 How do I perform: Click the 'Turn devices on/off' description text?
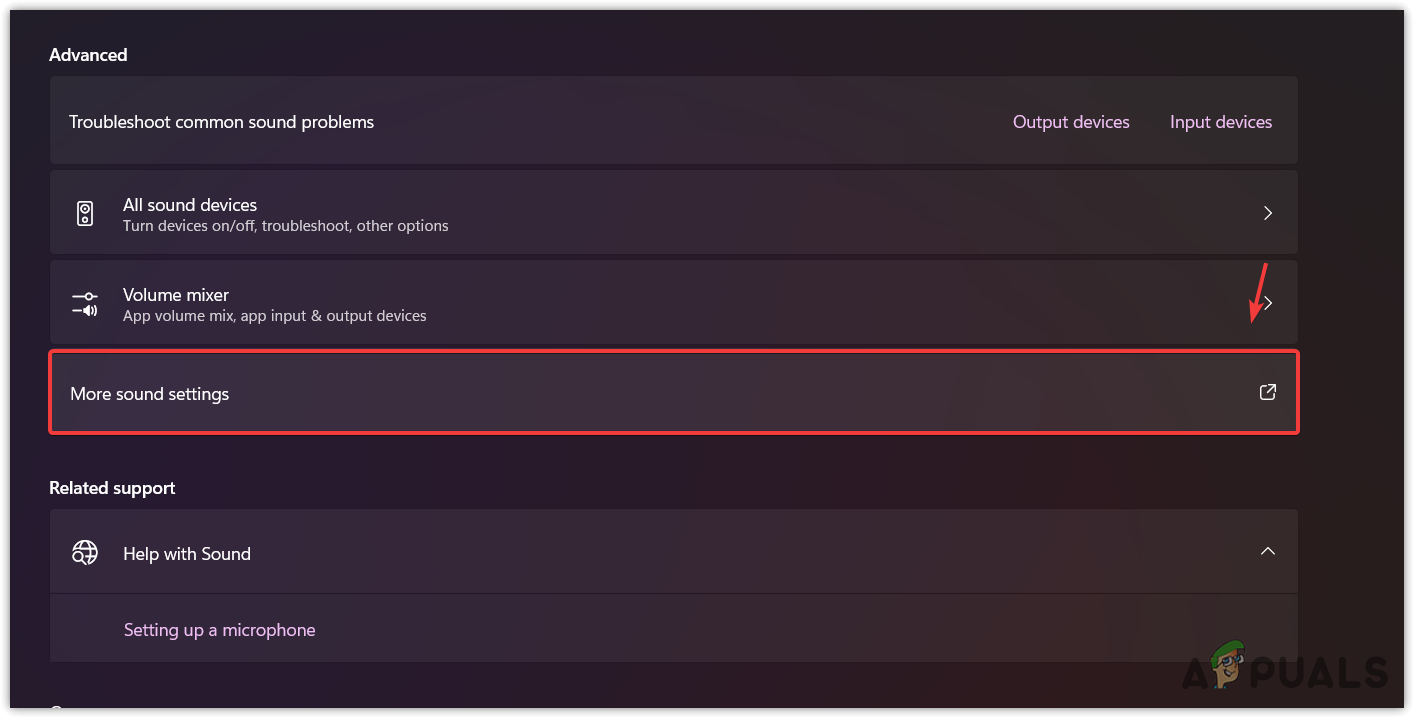[285, 226]
